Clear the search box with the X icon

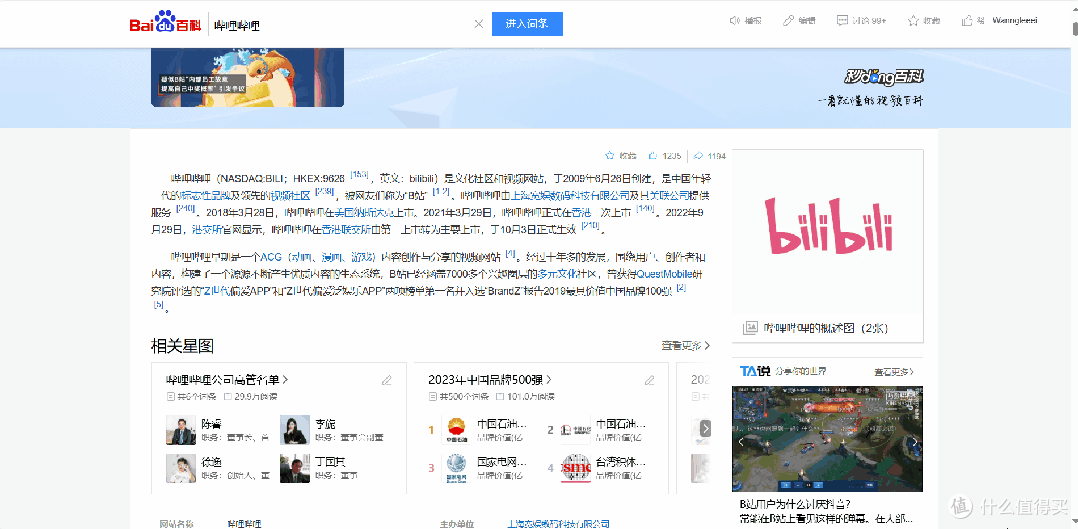point(479,24)
